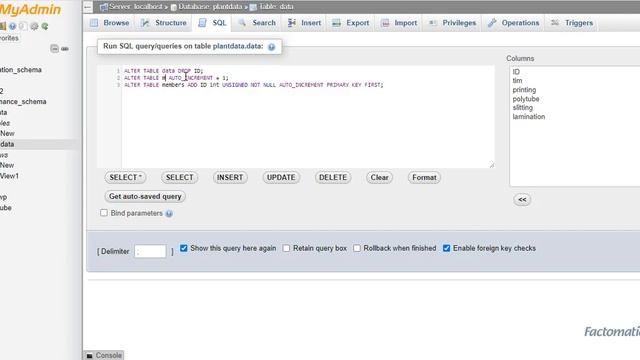
Task: Uncheck Show this query here again
Action: (184, 248)
